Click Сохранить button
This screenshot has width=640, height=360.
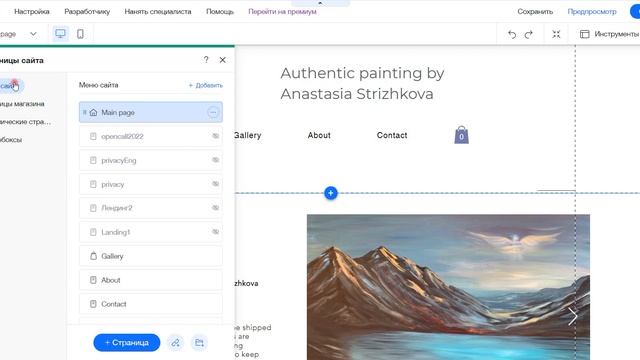coord(535,11)
